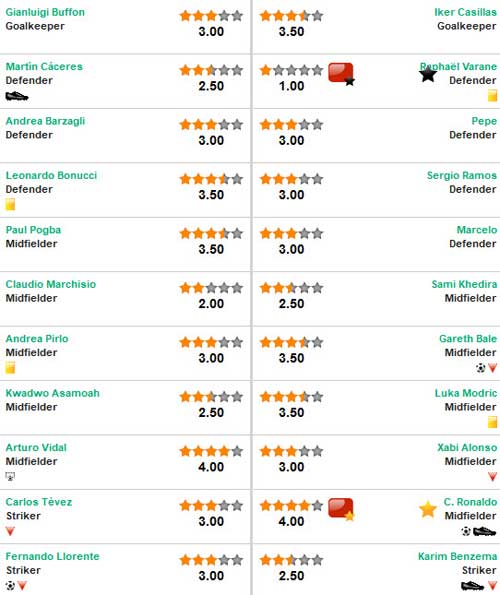Click the yellow card under Leonardo Bonucci
Viewport: 500px width, 595px height.
(x=10, y=205)
